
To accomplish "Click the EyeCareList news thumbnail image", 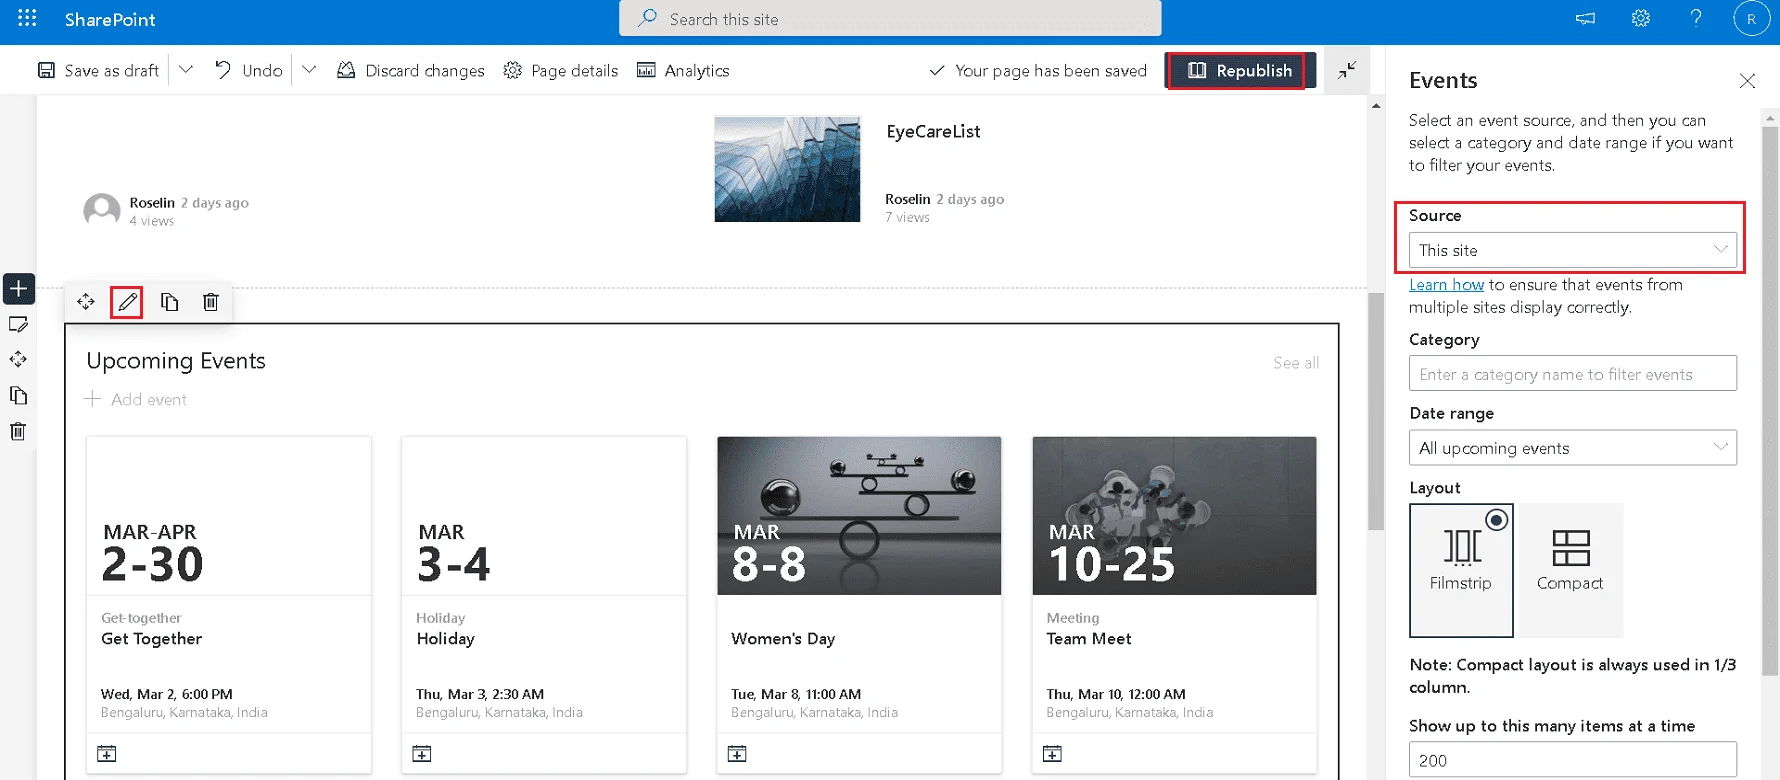I will pos(787,169).
